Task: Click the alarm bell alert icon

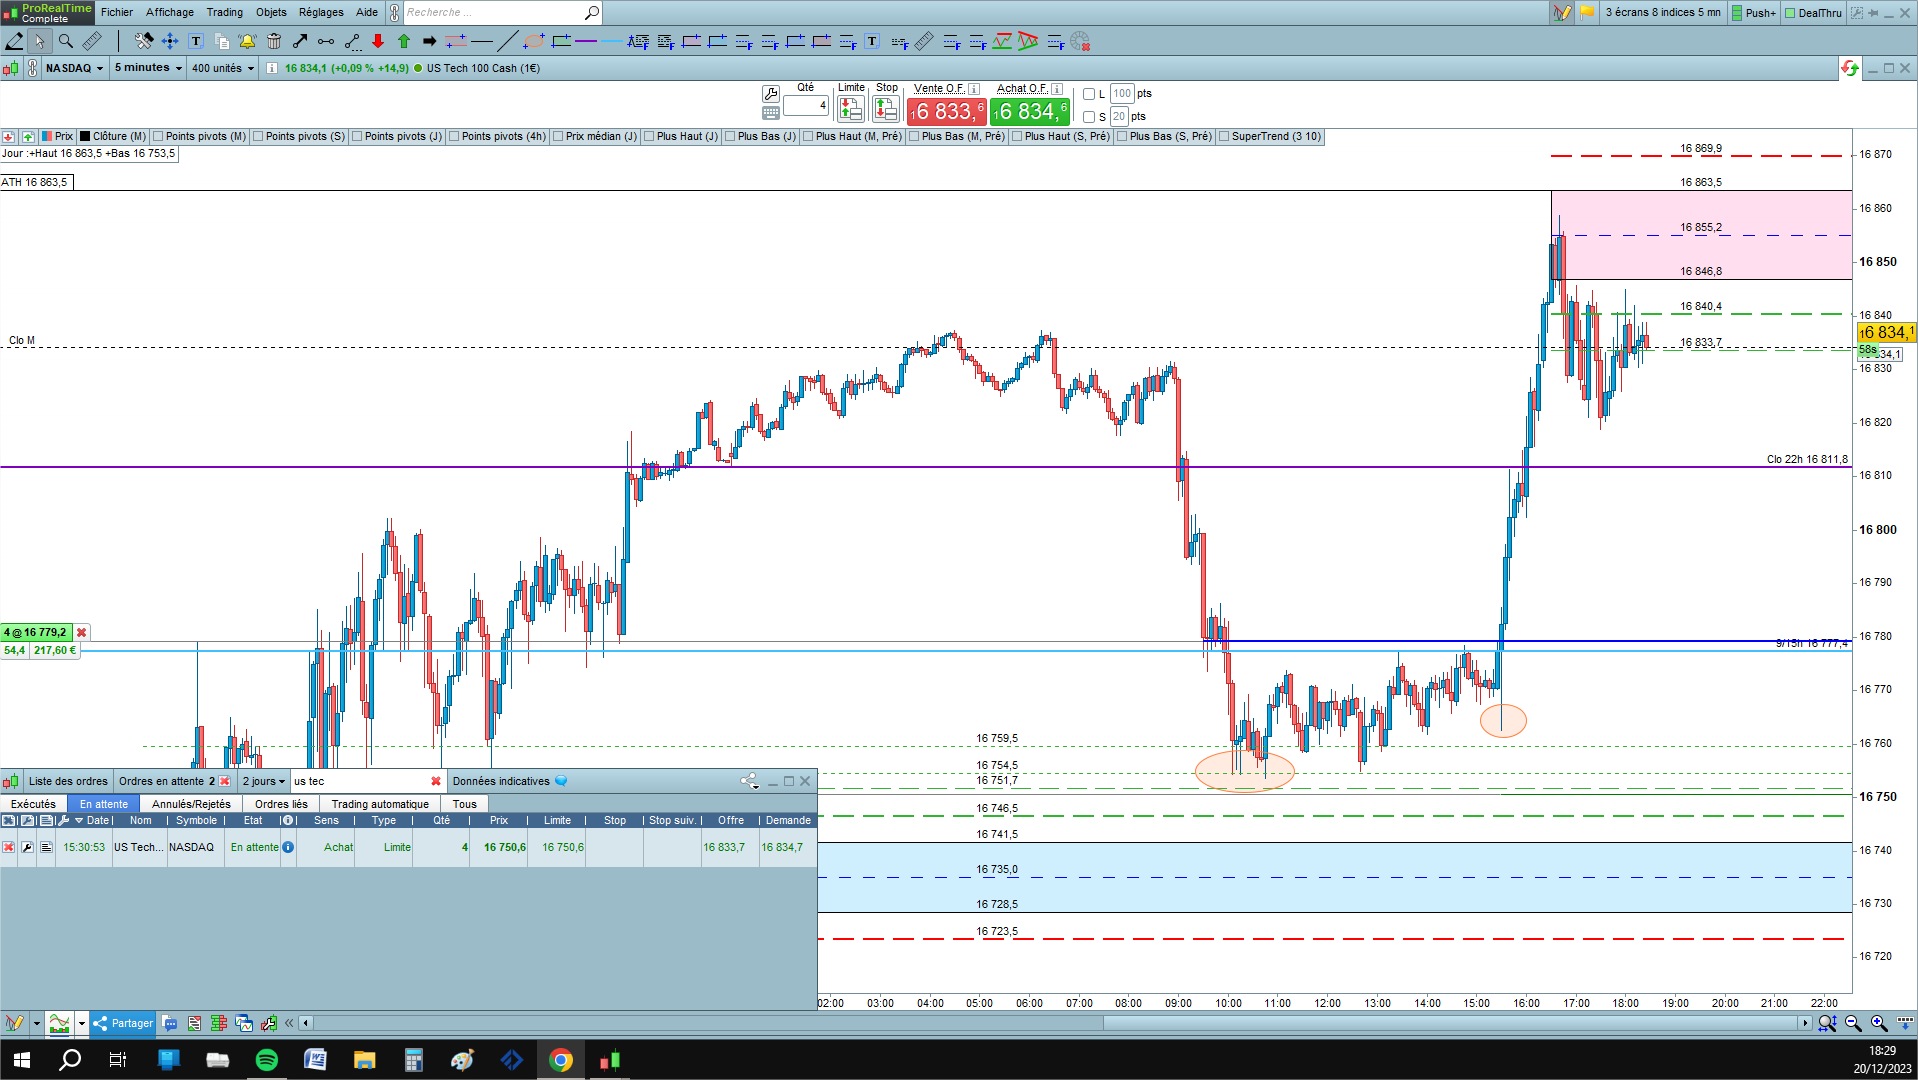Action: coord(247,41)
